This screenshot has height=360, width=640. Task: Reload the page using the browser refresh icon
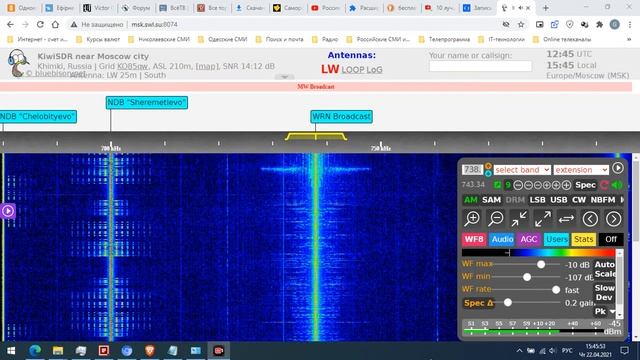(x=40, y=24)
